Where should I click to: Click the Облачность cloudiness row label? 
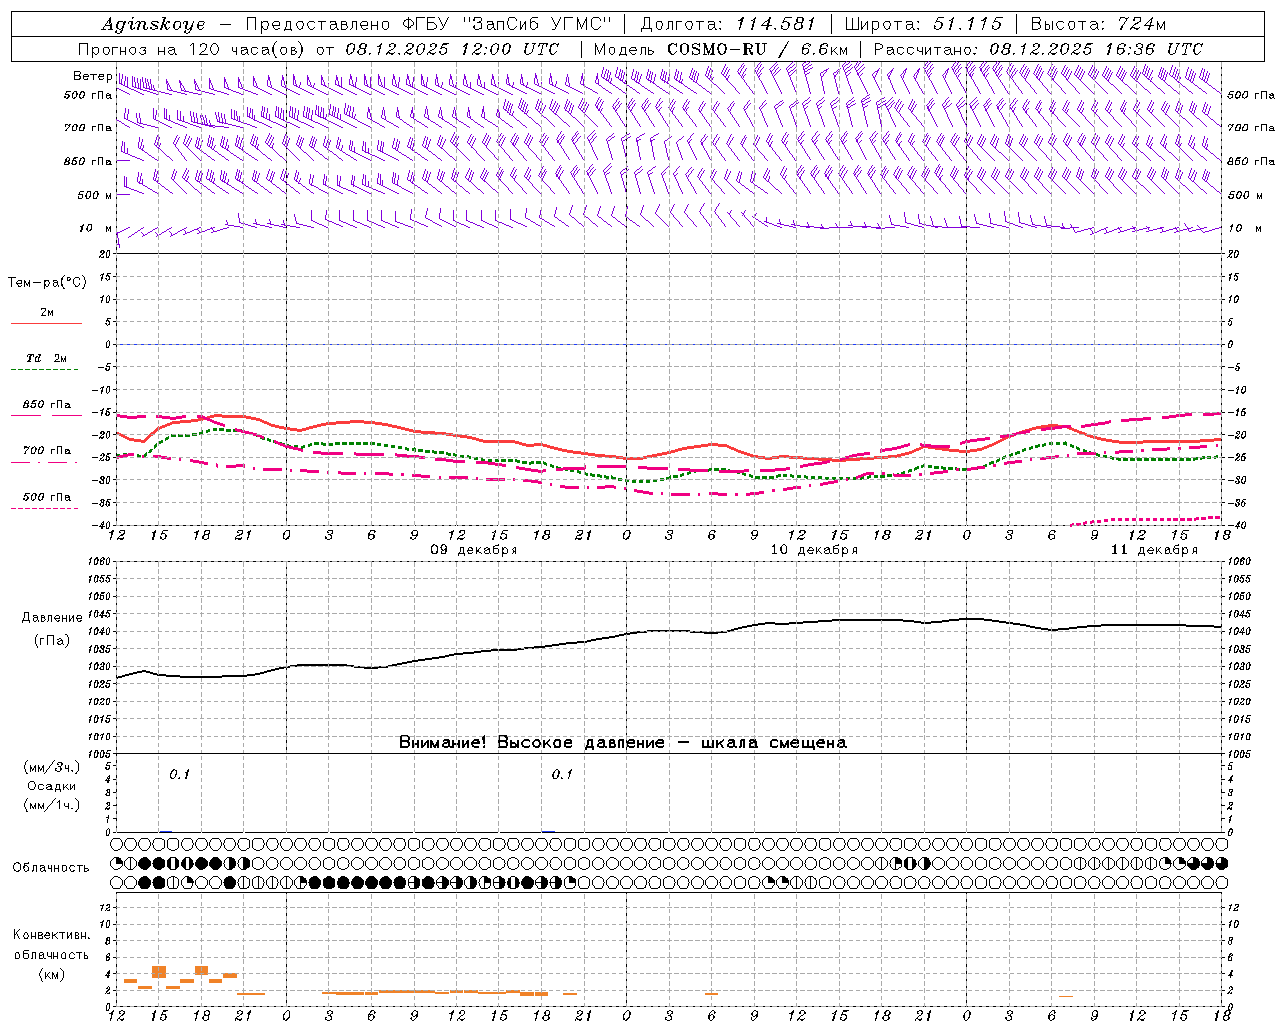pos(51,867)
